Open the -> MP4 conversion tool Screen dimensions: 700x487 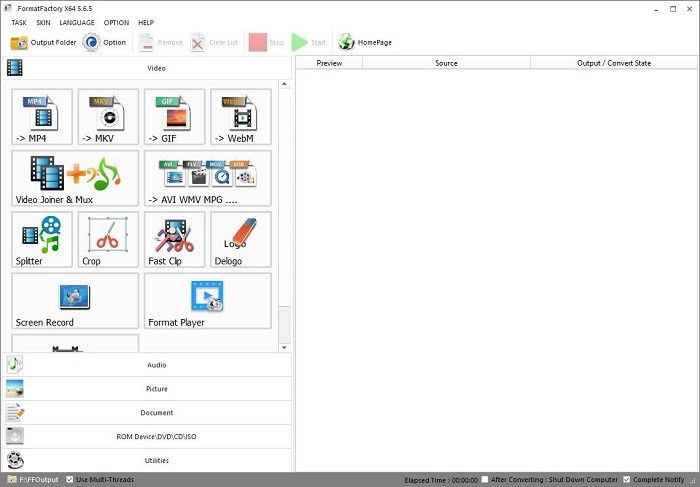[42, 117]
